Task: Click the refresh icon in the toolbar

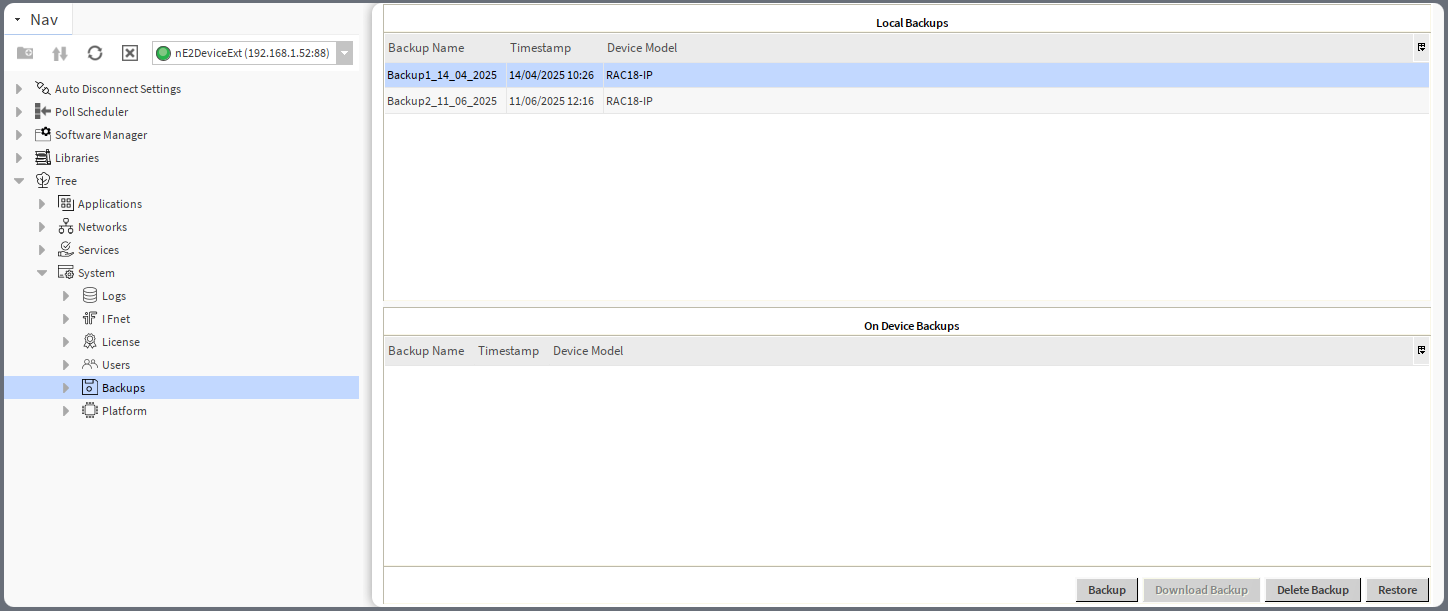Action: coord(94,53)
